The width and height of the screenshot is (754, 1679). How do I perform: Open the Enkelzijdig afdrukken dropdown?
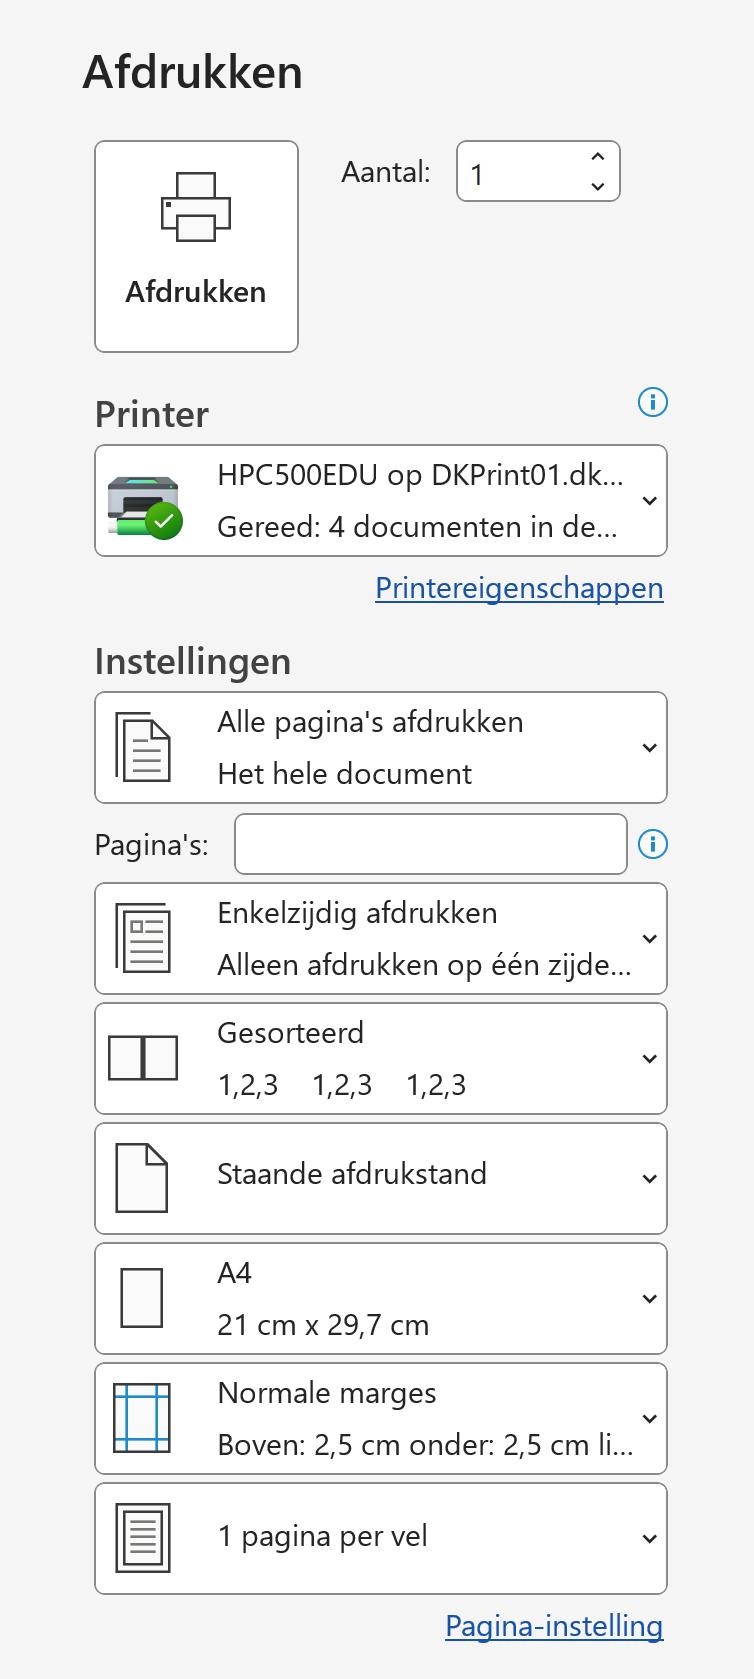(649, 939)
